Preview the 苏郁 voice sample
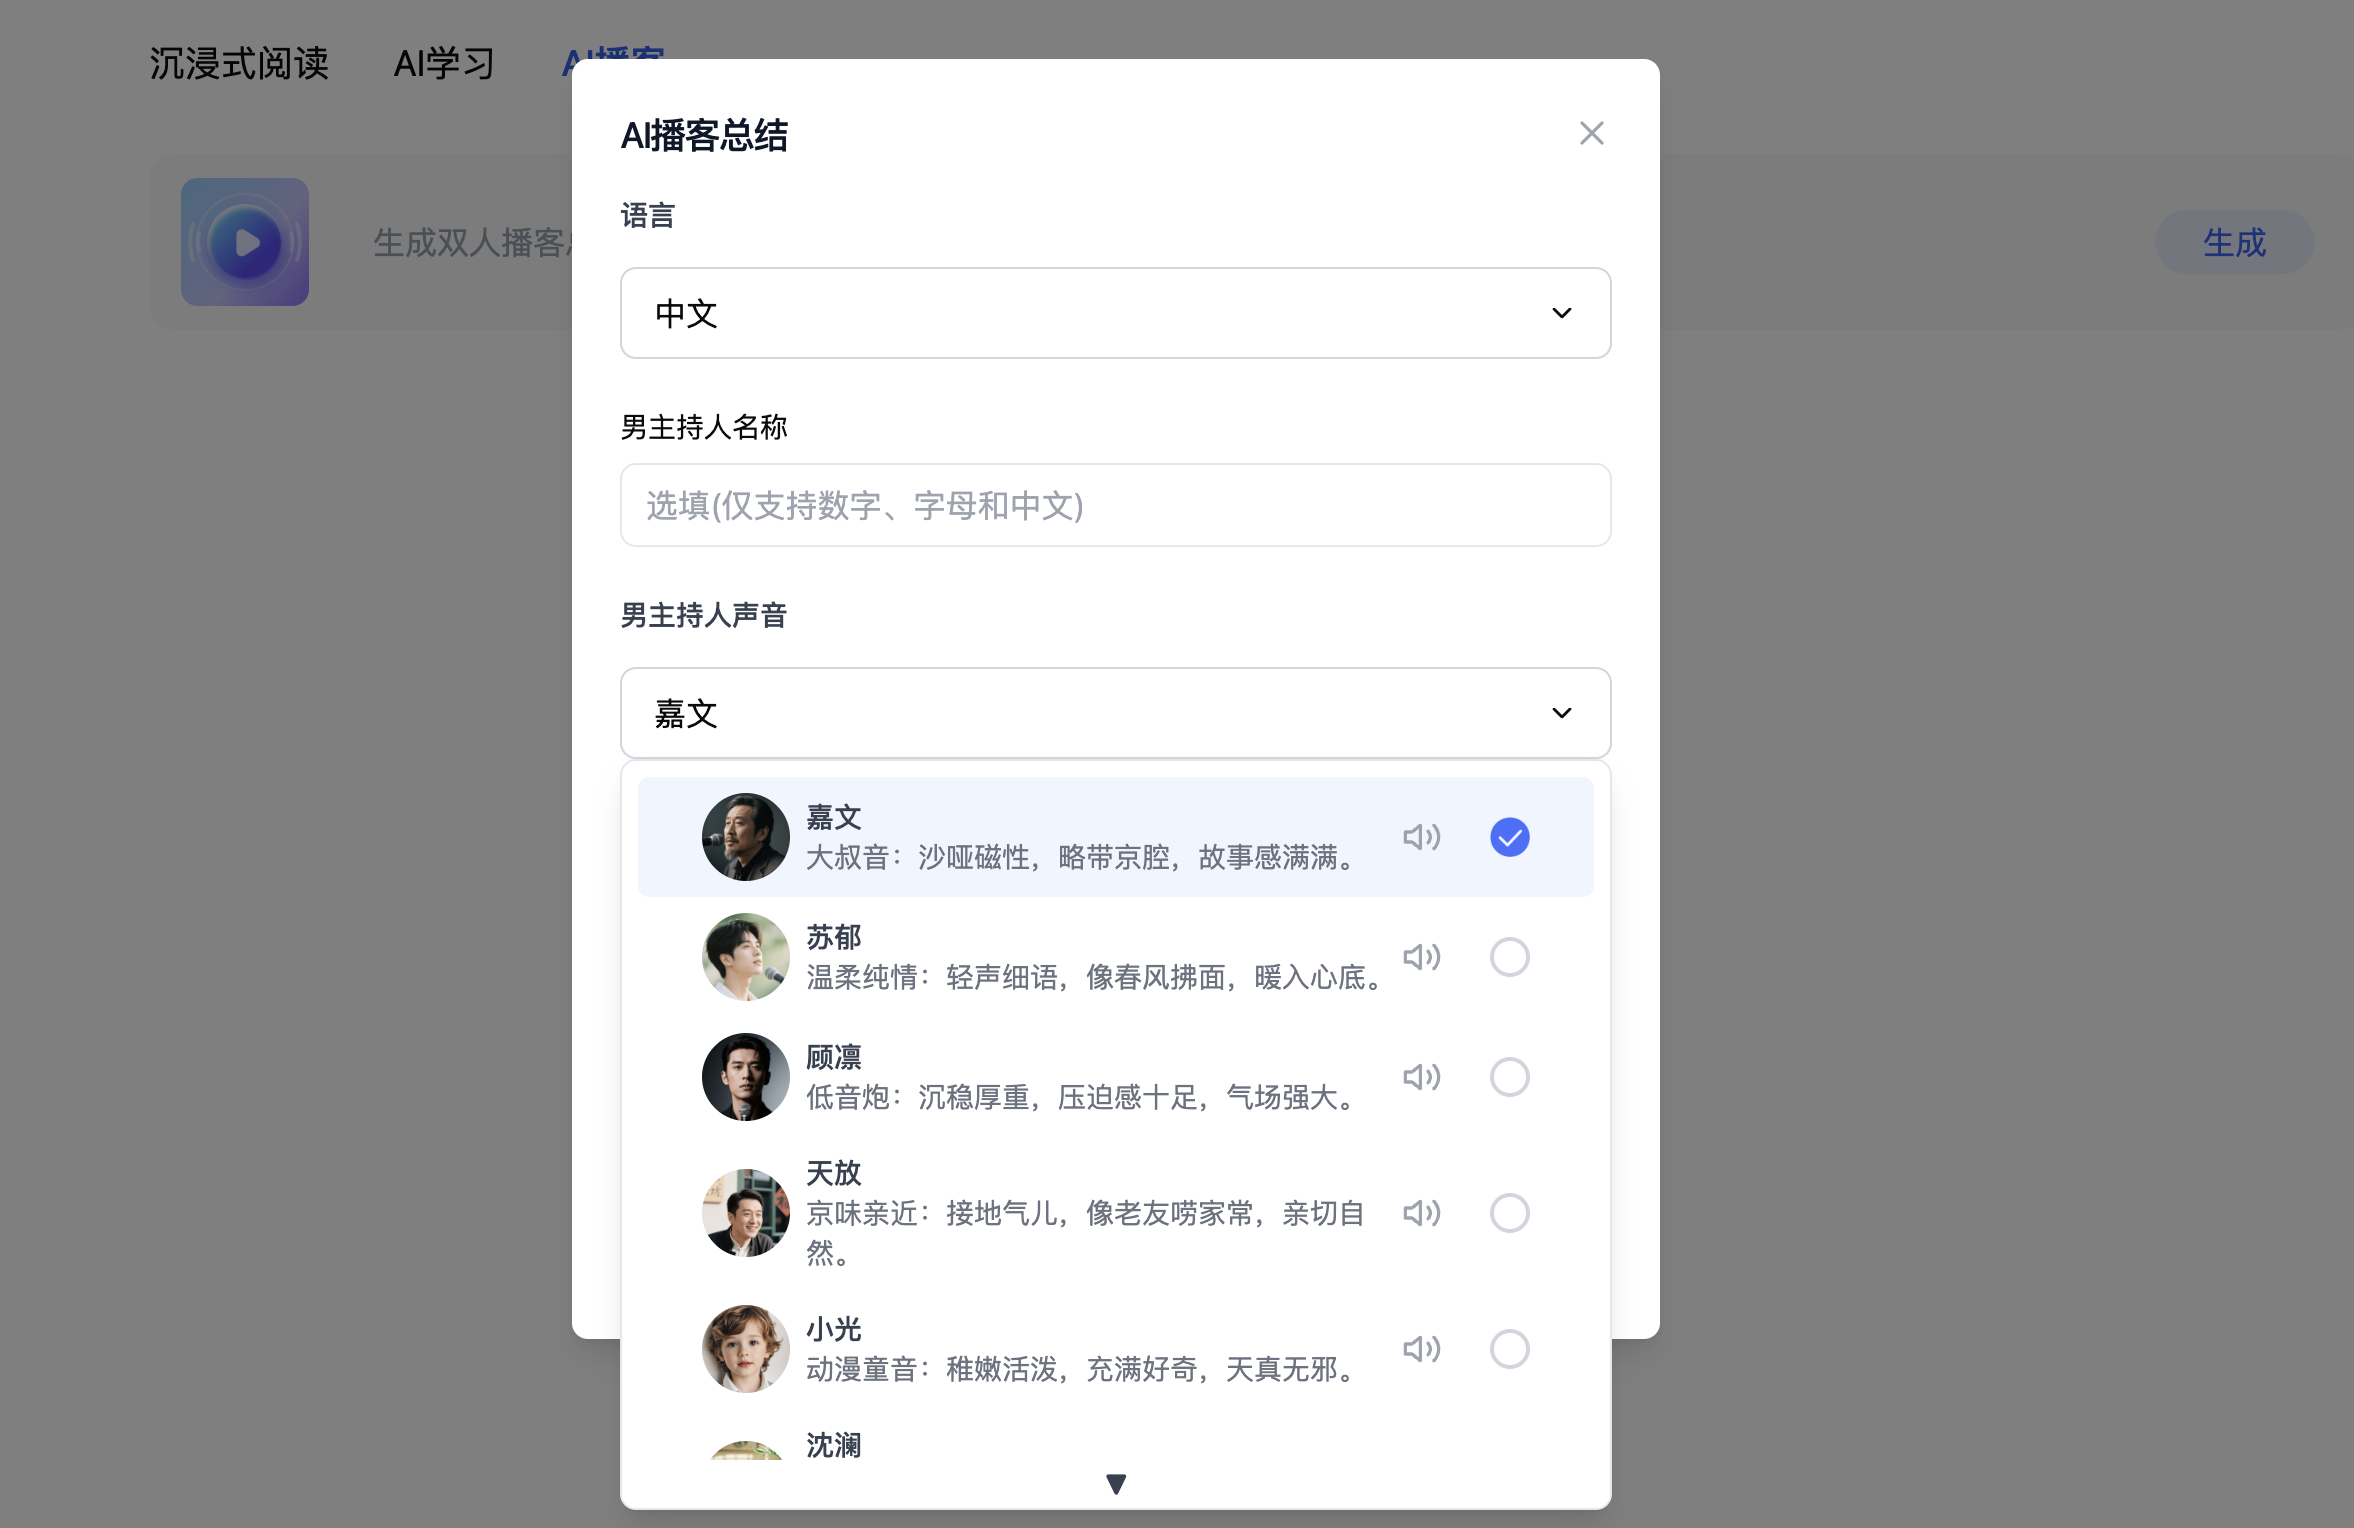The width and height of the screenshot is (2354, 1528). pyautogui.click(x=1421, y=957)
